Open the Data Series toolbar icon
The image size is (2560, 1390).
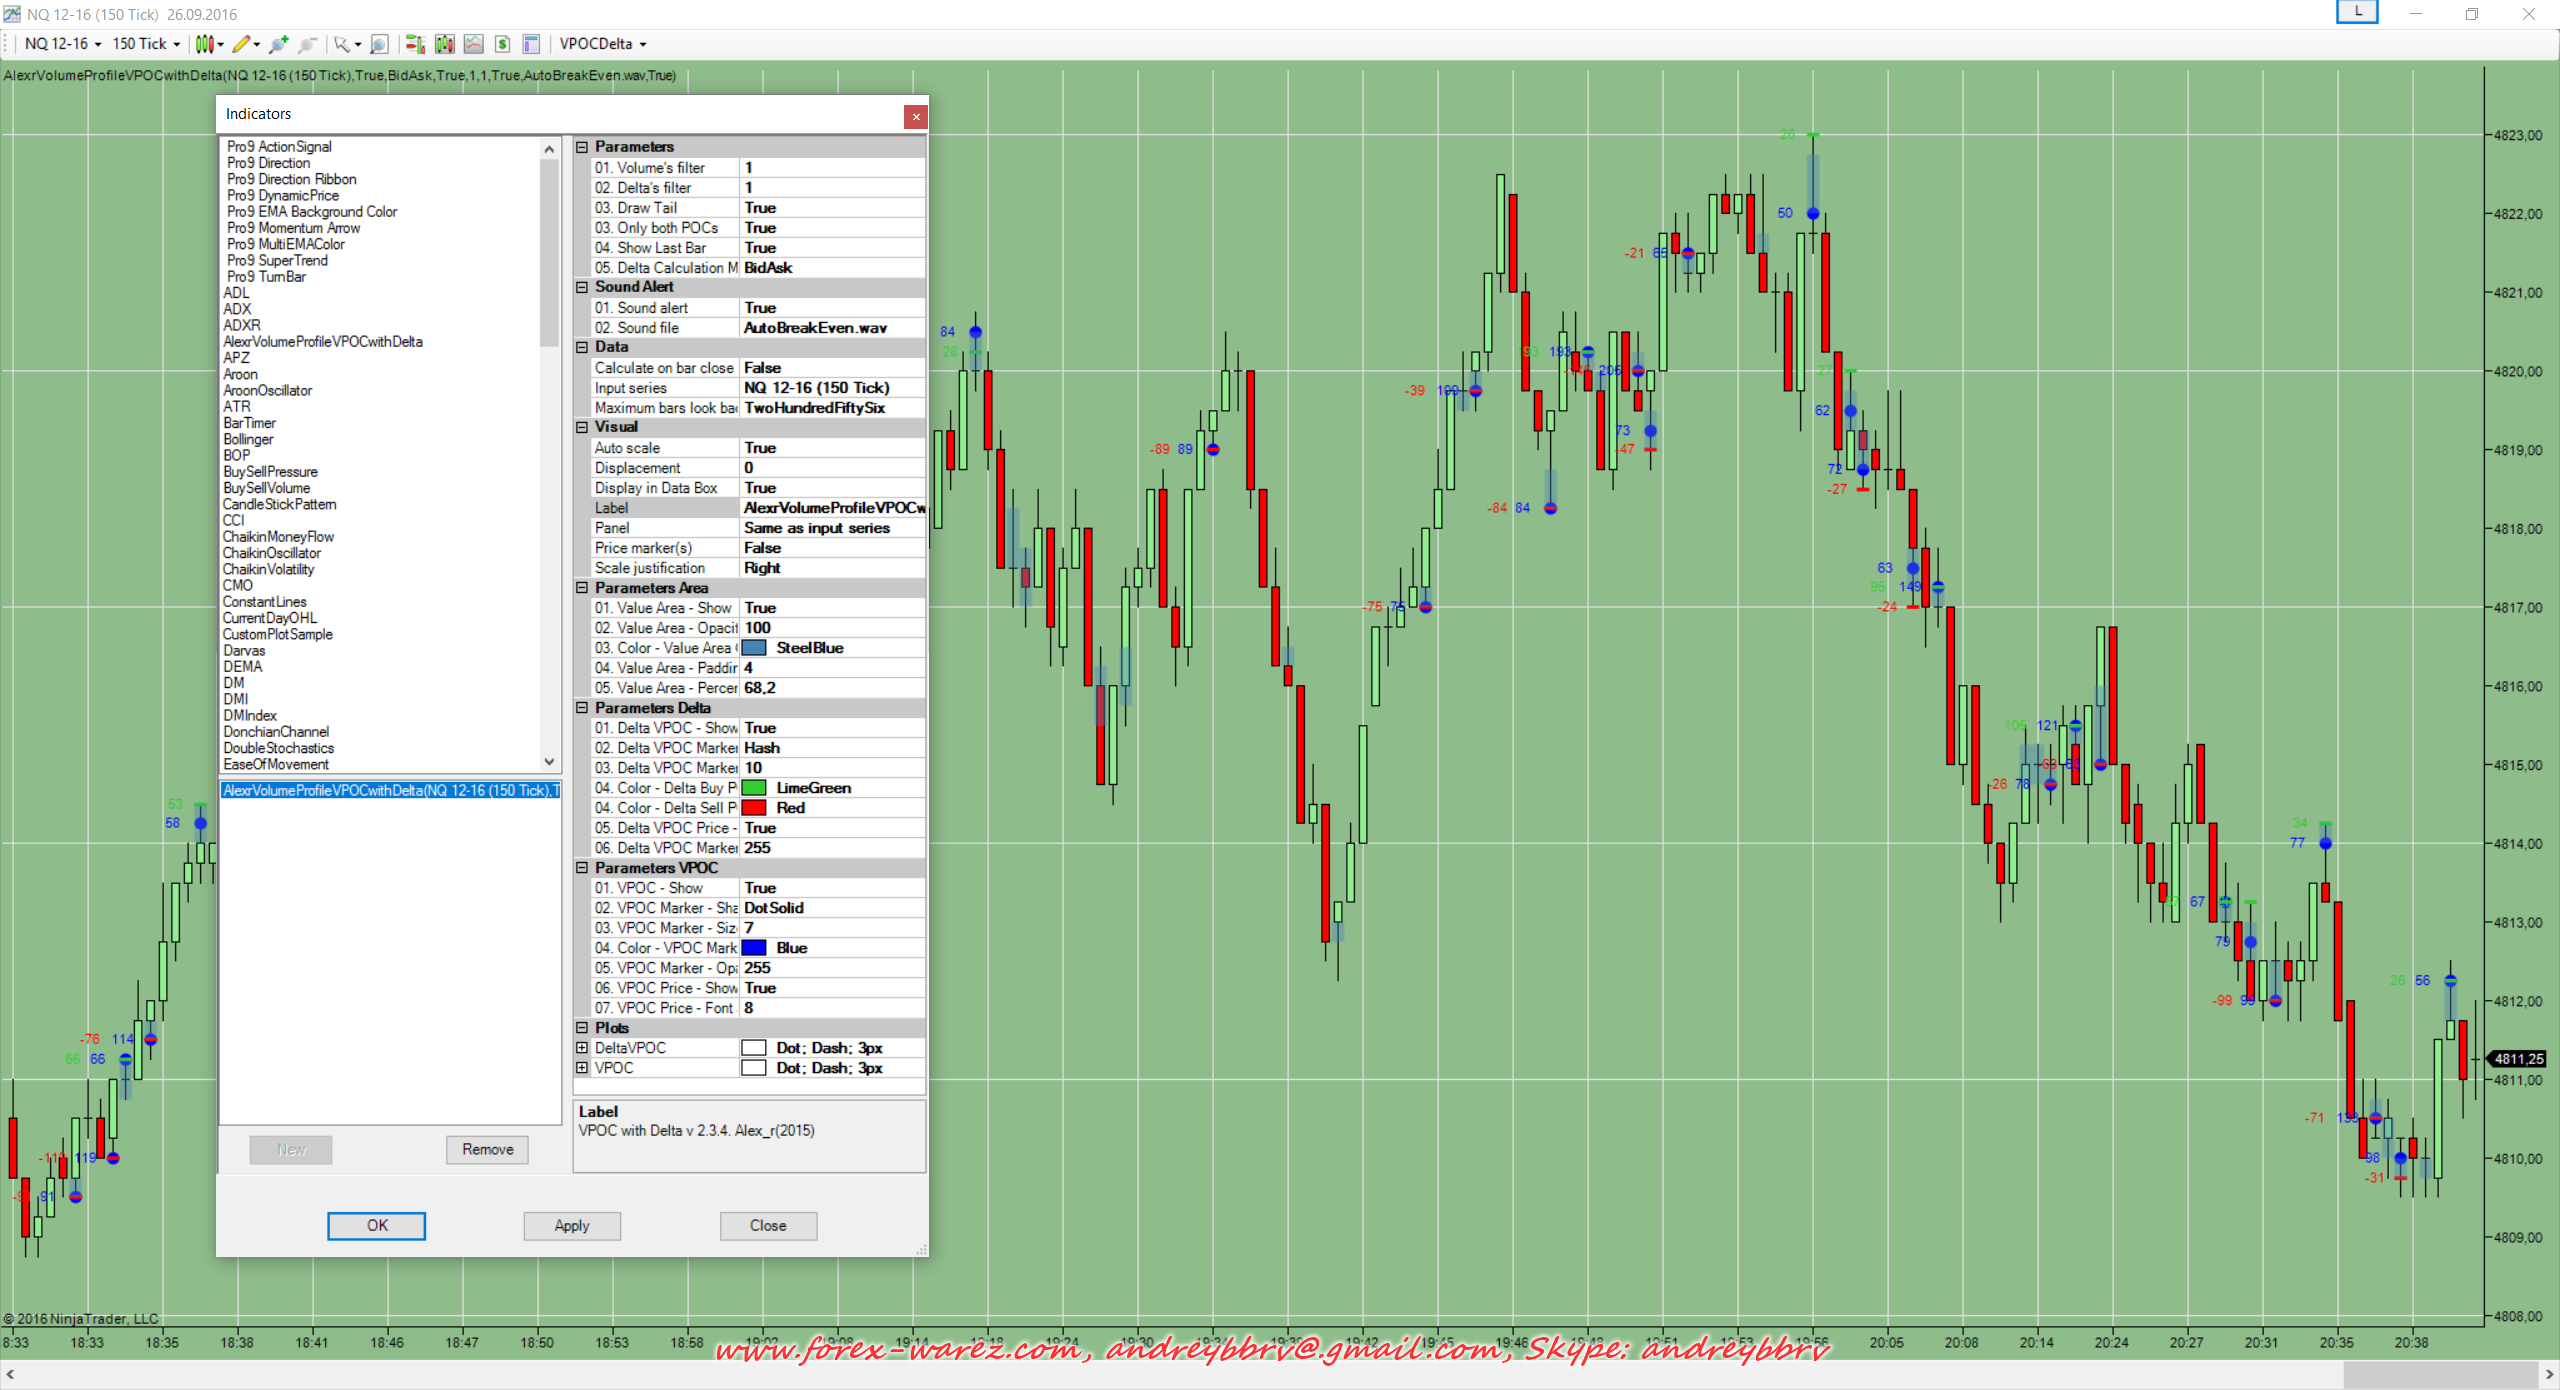click(x=445, y=44)
